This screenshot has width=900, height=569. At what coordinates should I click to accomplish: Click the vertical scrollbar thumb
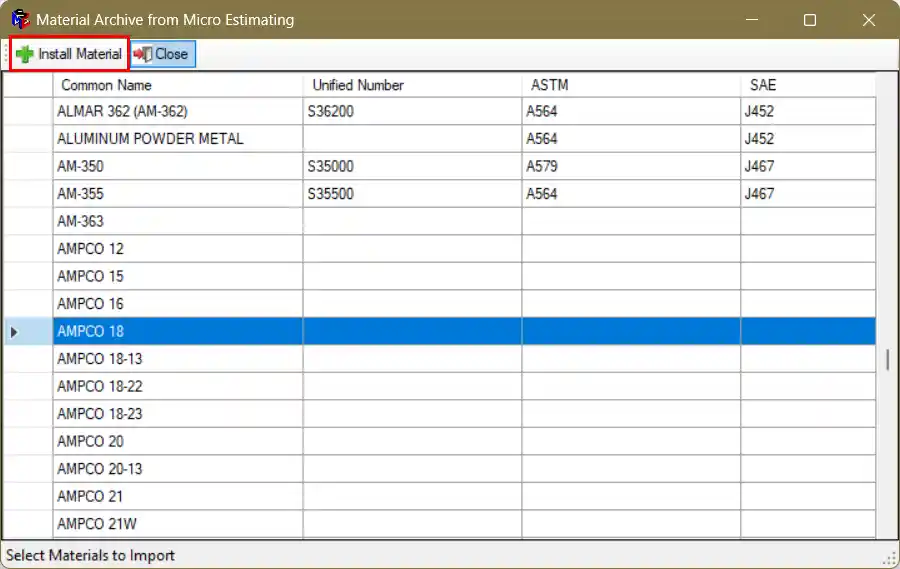point(887,360)
